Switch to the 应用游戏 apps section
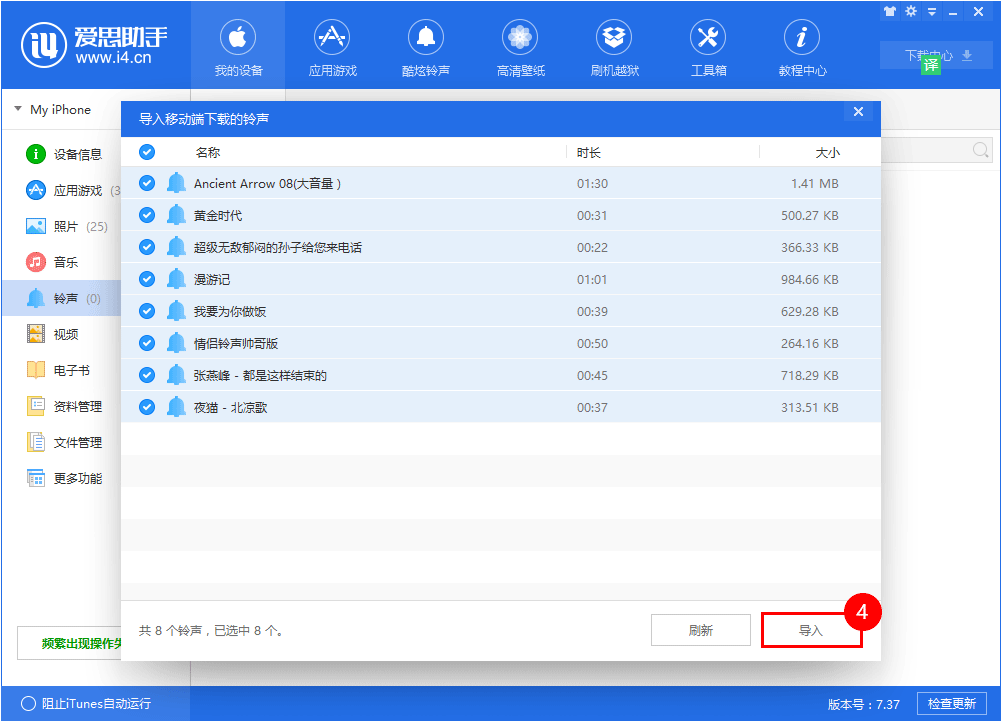The image size is (1002, 721). point(331,46)
